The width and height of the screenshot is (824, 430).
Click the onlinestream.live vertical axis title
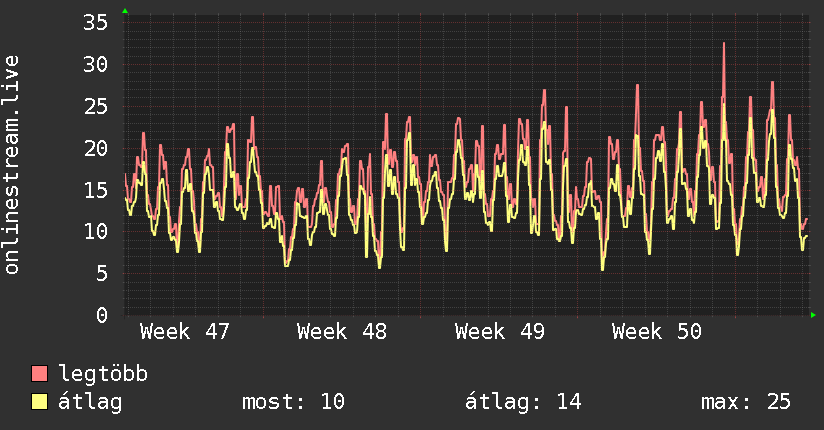[11, 165]
